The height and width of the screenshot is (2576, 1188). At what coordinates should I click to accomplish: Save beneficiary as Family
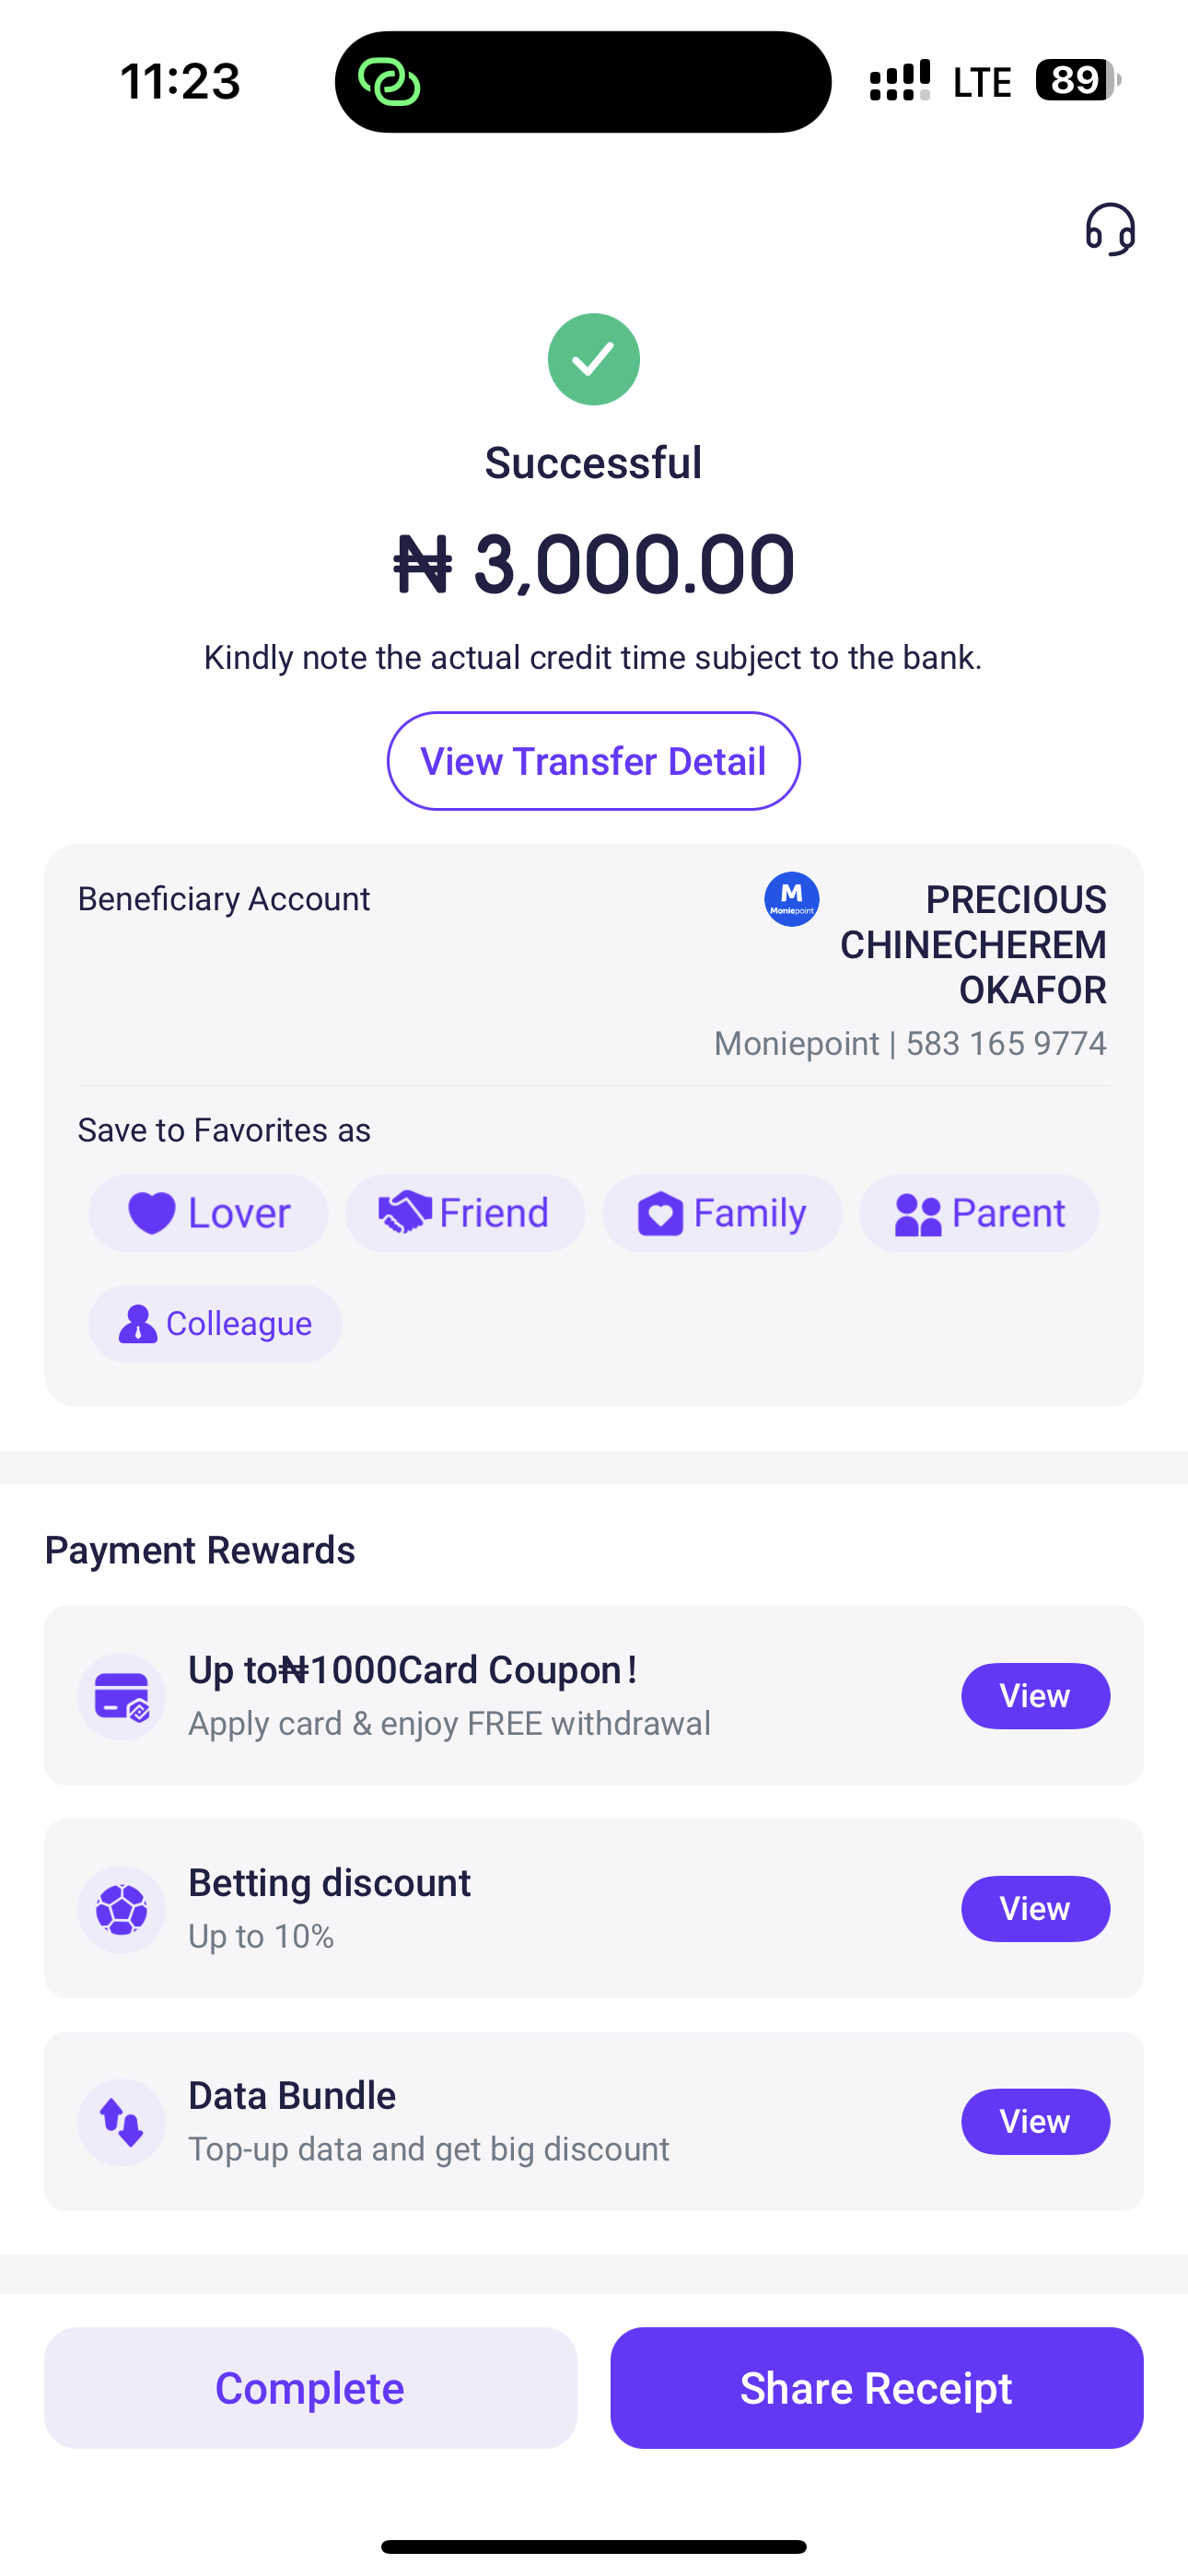pos(721,1213)
